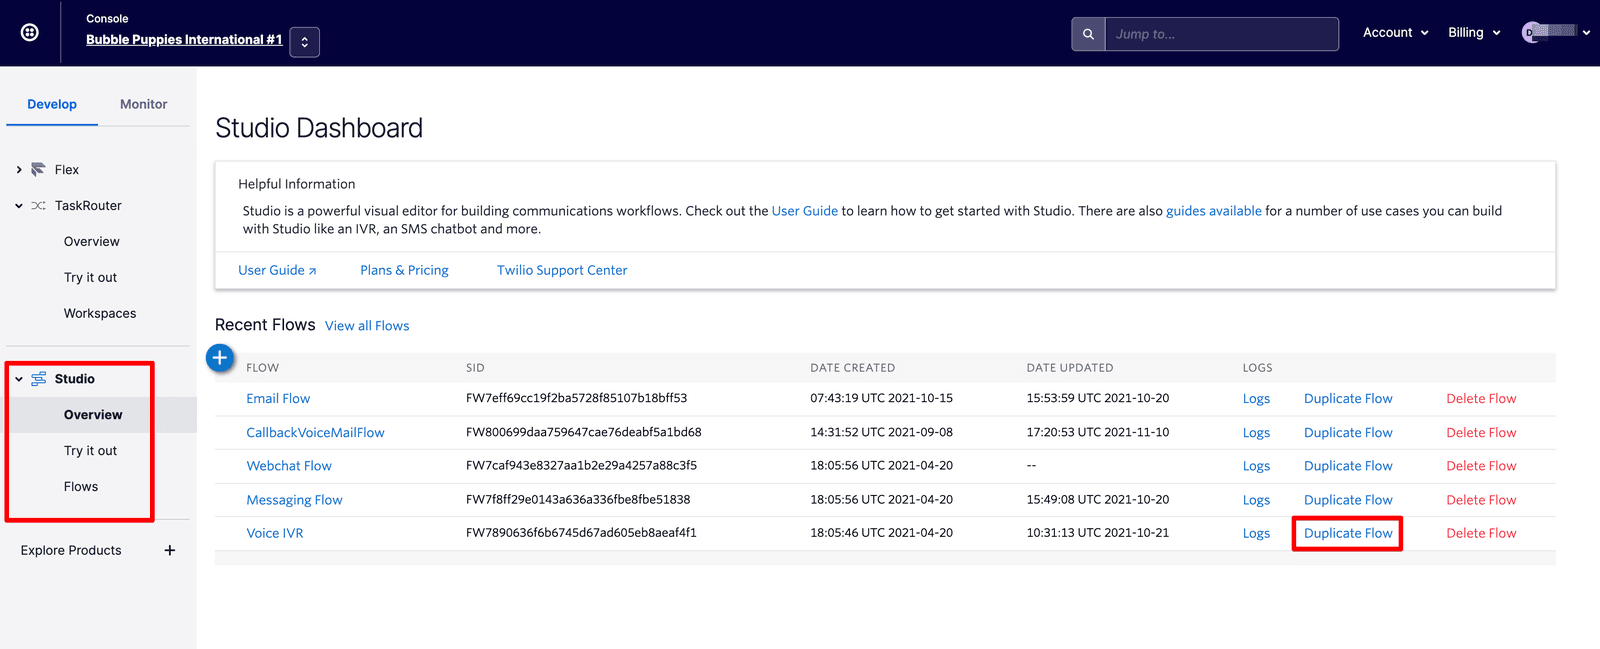Expand the Account menu
This screenshot has width=1600, height=649.
click(x=1395, y=33)
